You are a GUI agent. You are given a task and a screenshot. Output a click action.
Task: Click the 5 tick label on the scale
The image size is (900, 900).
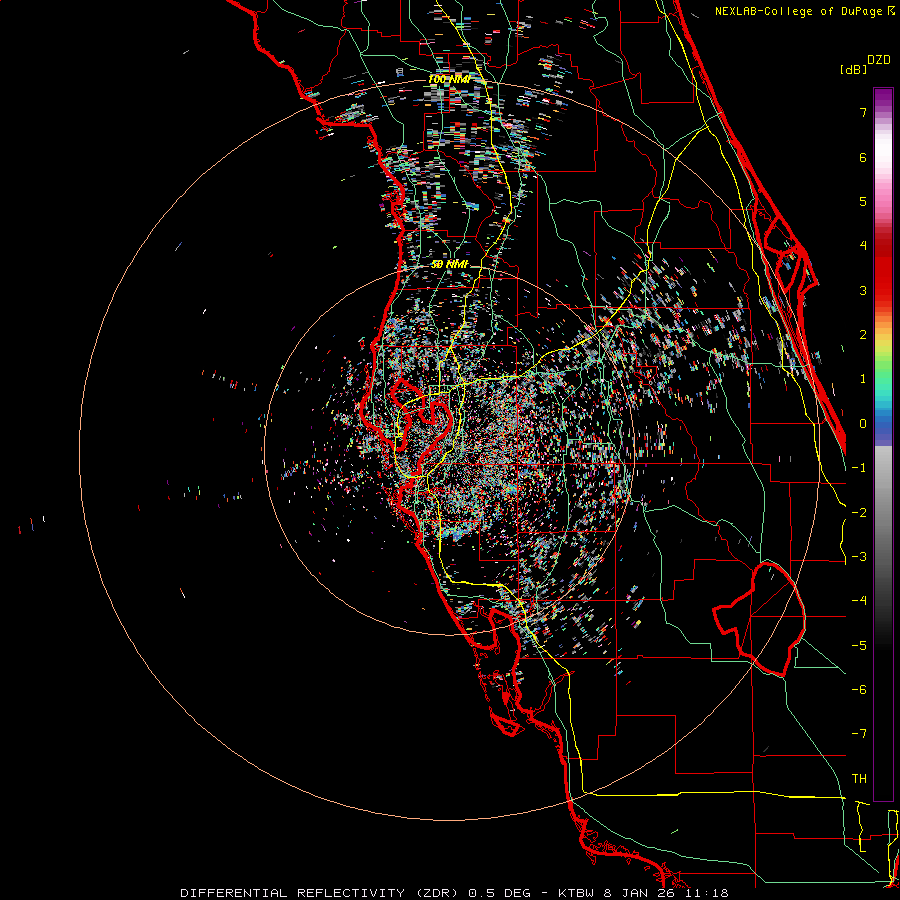coord(863,201)
